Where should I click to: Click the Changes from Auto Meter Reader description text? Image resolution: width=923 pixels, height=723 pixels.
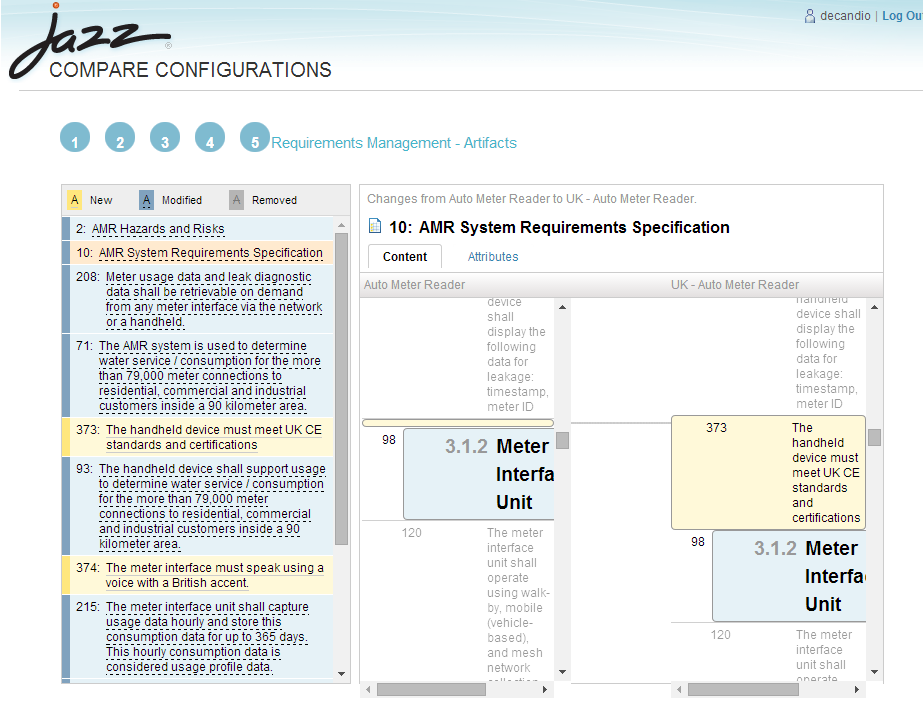tap(532, 199)
